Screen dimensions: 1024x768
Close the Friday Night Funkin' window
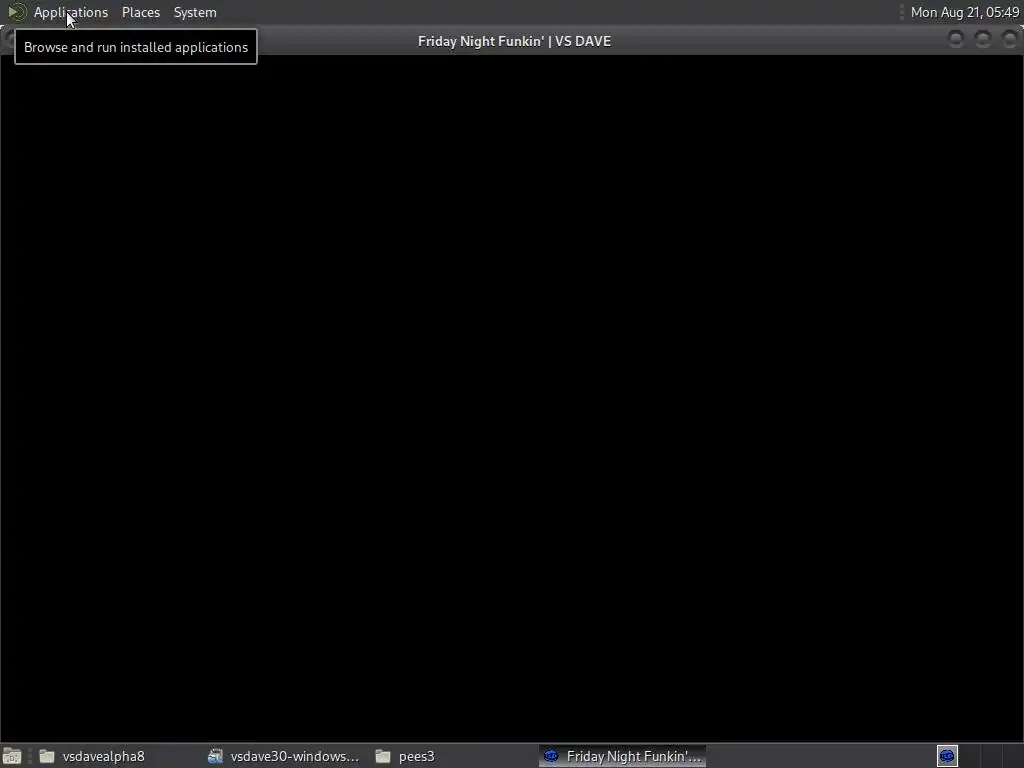coord(1010,40)
